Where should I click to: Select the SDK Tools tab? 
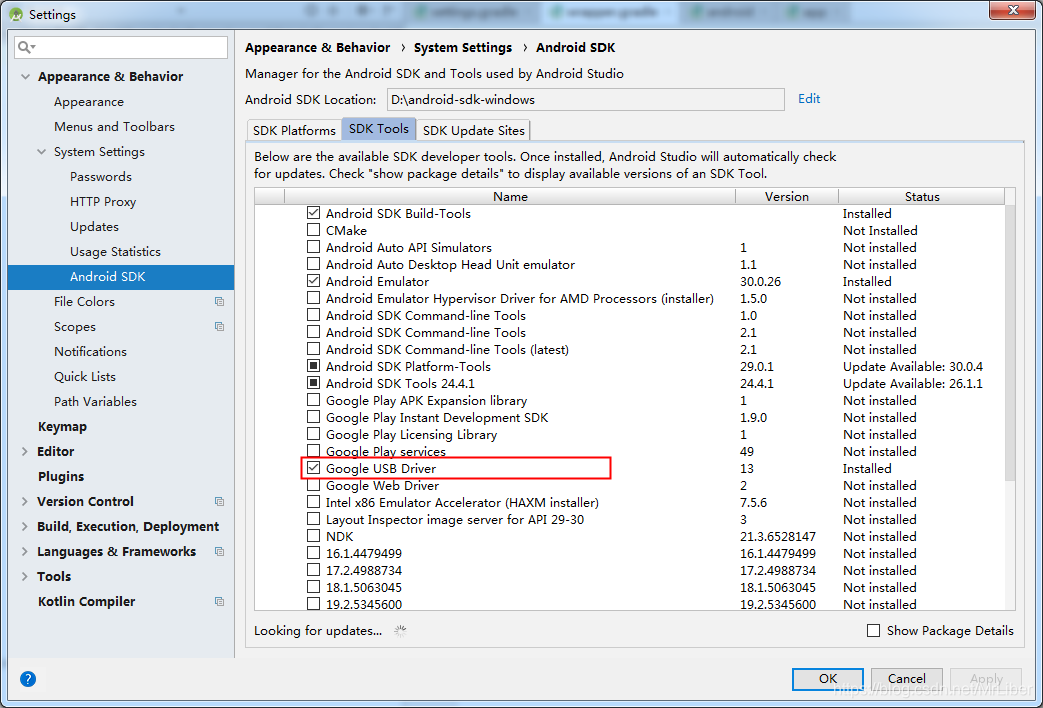[378, 129]
